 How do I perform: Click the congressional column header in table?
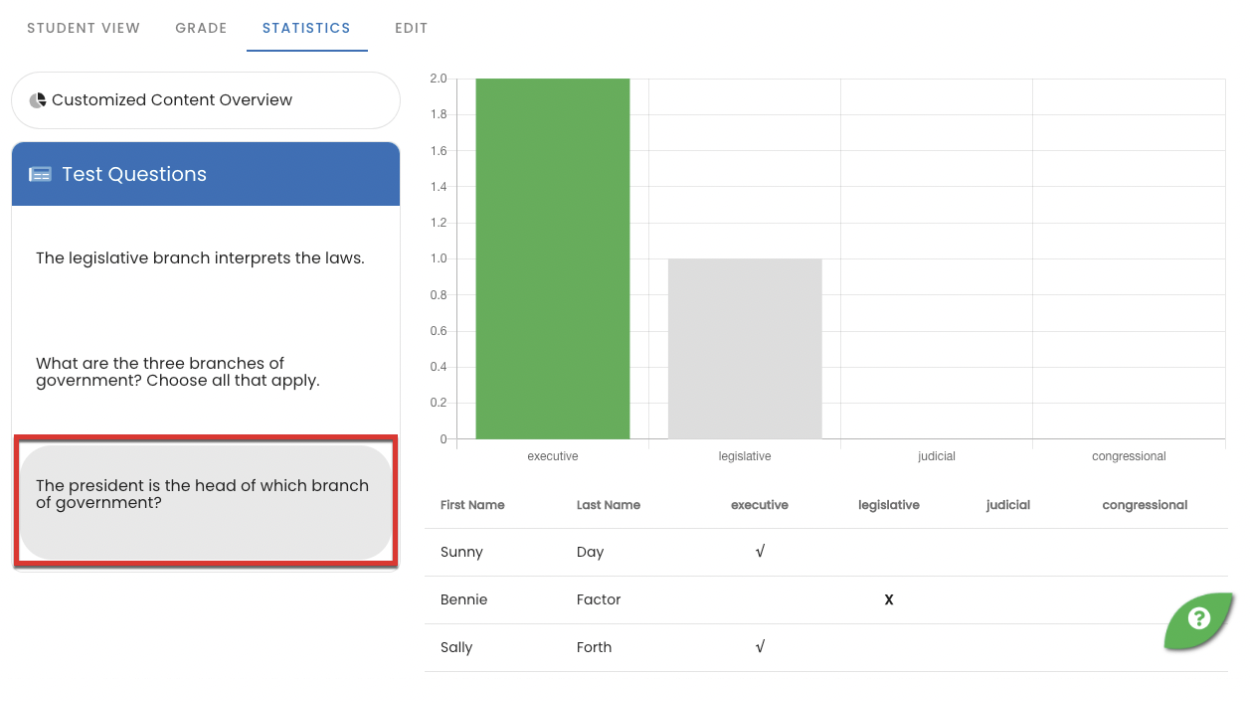click(1145, 505)
